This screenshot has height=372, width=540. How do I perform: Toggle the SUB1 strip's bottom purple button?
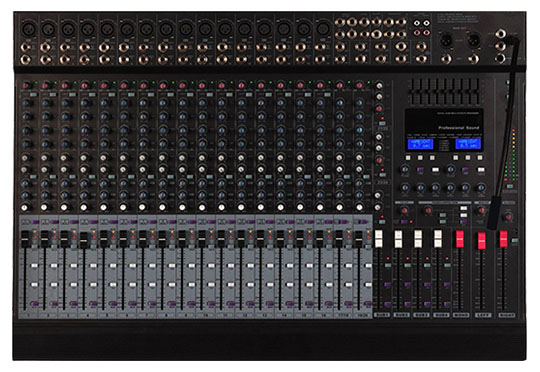coord(388,304)
